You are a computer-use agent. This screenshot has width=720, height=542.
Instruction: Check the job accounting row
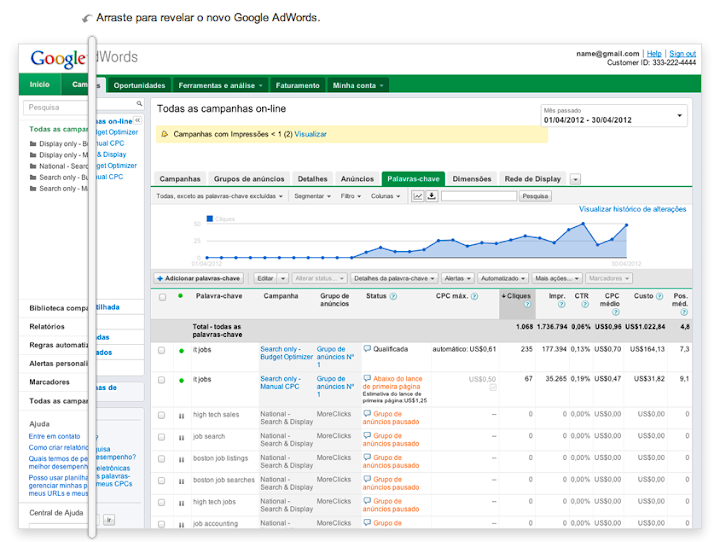(x=162, y=524)
